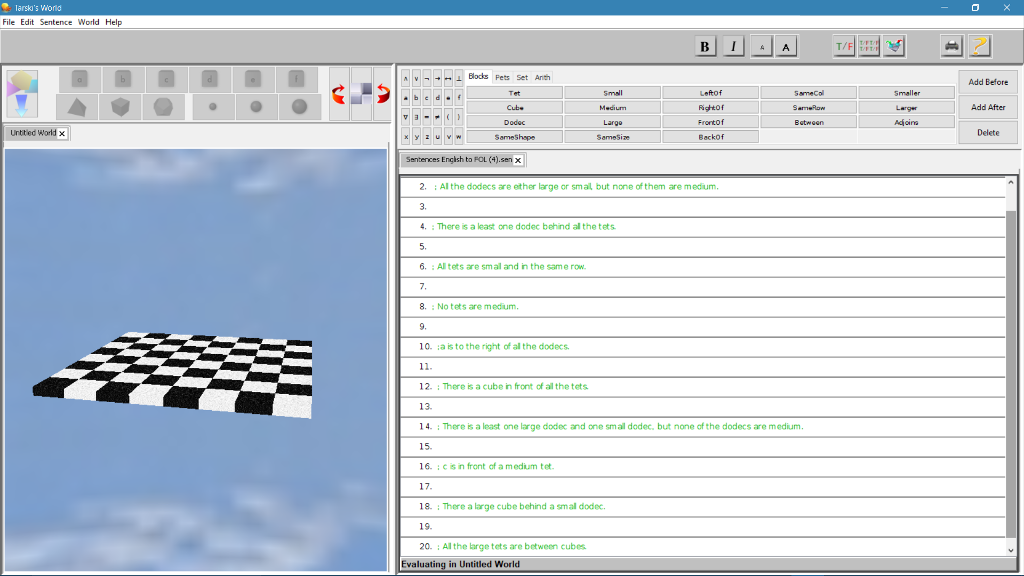Insert the Between predicate
Viewport: 1024px width, 576px height.
(x=808, y=121)
